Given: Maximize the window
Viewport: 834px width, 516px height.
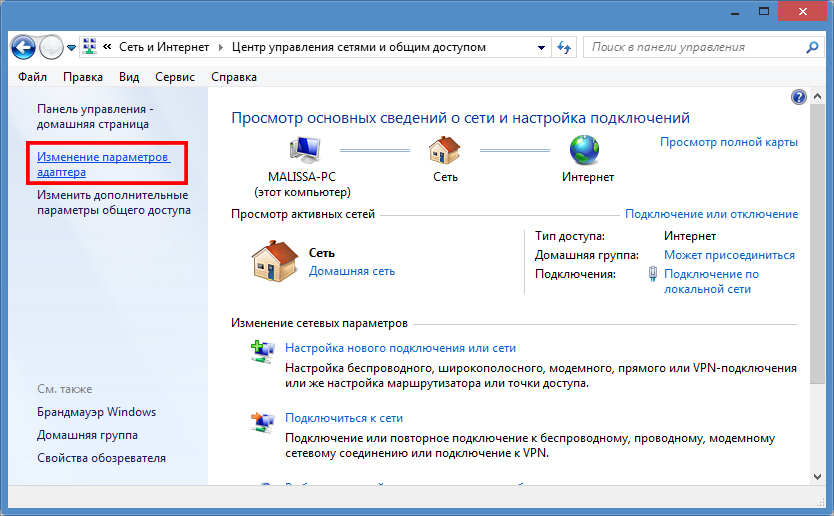Looking at the screenshot, I should (x=764, y=11).
